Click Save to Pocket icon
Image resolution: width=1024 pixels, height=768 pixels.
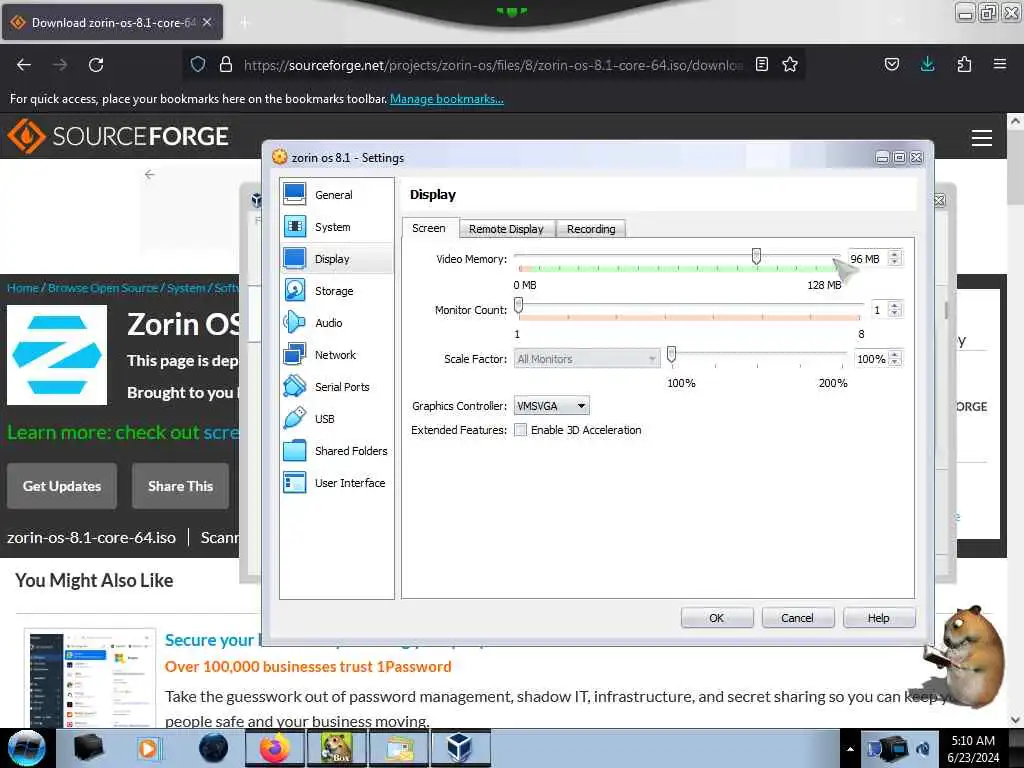coord(891,64)
